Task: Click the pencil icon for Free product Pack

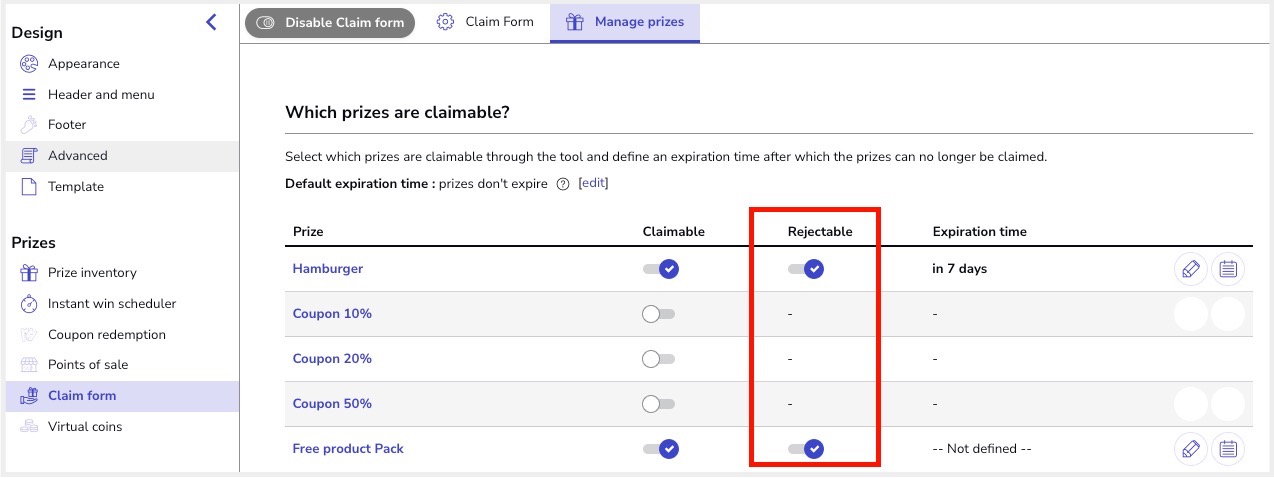Action: point(1190,449)
